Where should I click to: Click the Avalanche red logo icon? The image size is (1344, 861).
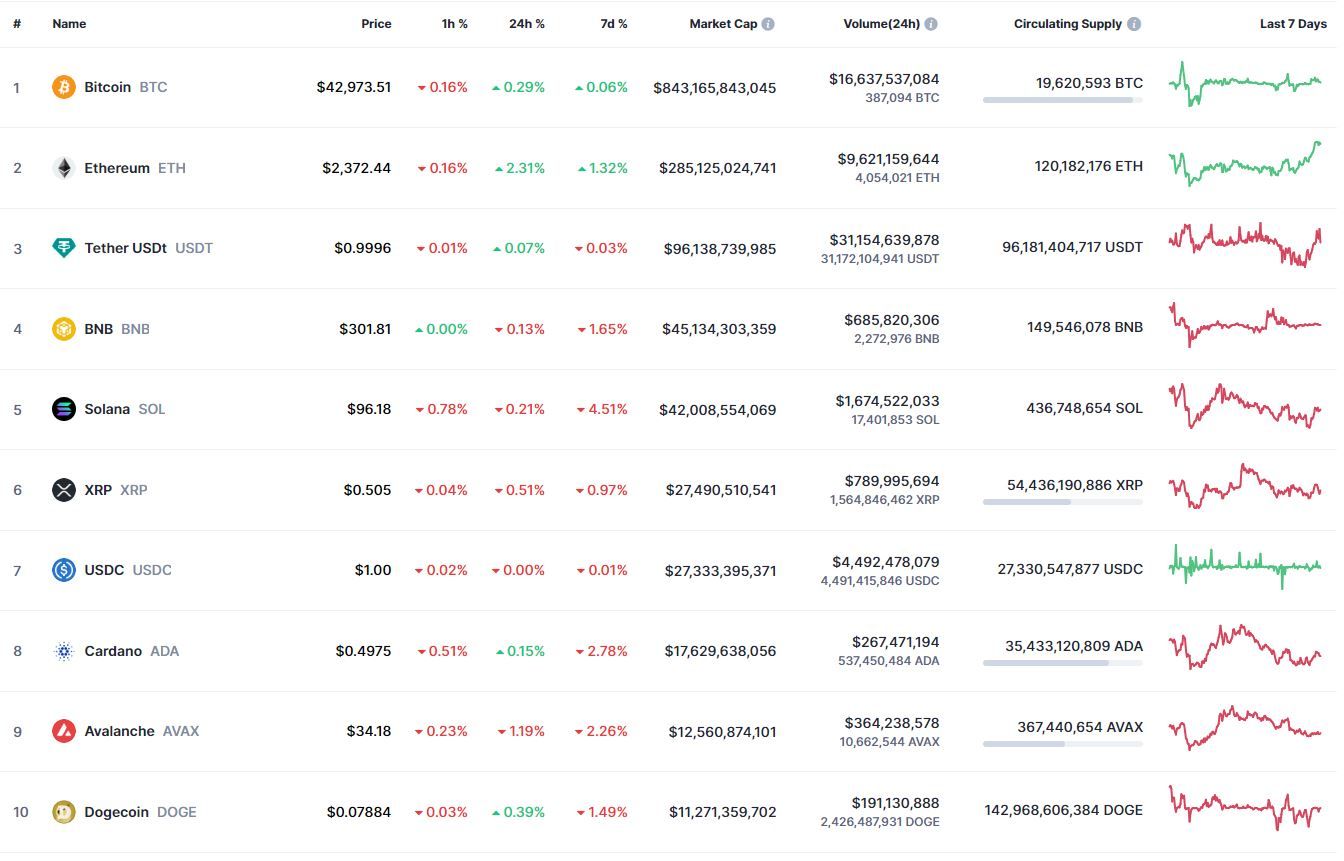coord(64,731)
